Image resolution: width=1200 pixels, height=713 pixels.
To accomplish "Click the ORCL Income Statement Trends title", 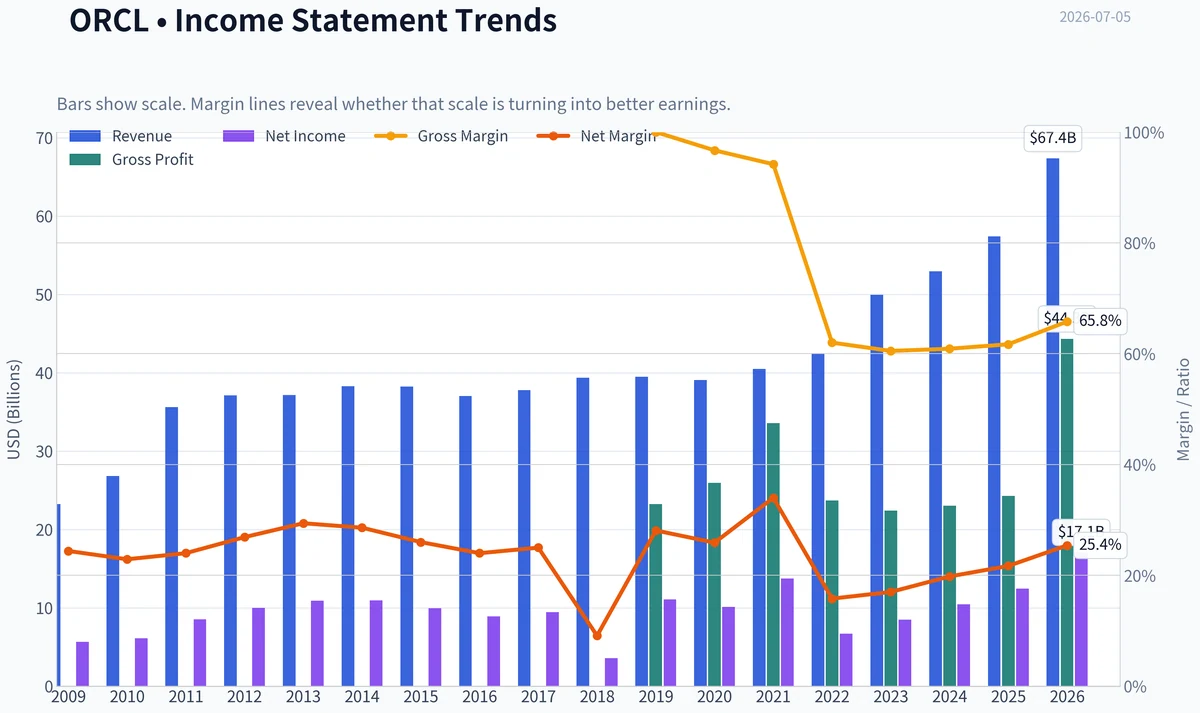I will tap(313, 19).
